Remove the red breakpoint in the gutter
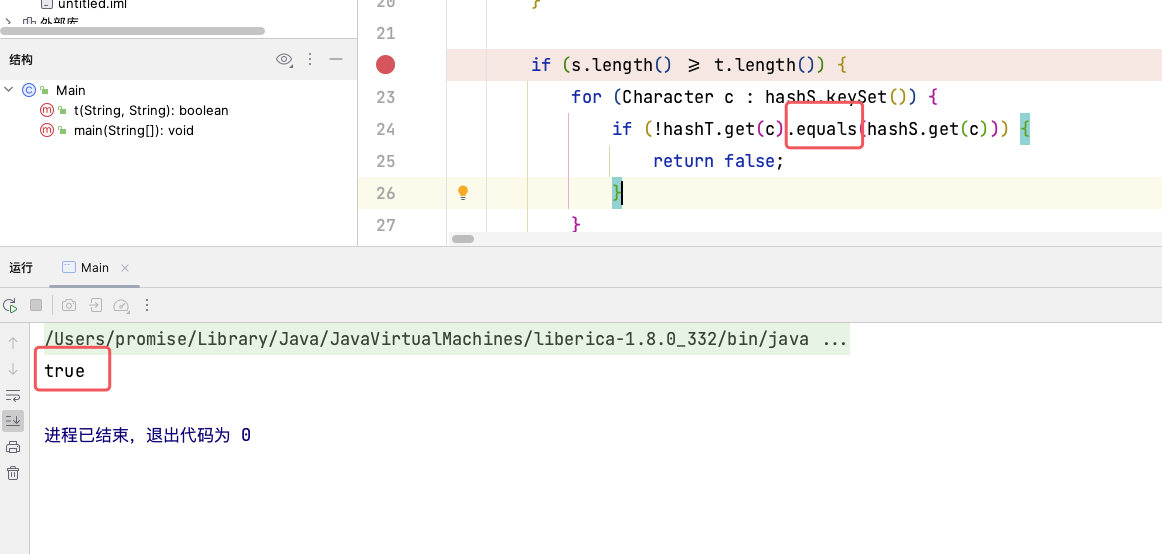Screen dimensions: 1162x554 point(385,65)
